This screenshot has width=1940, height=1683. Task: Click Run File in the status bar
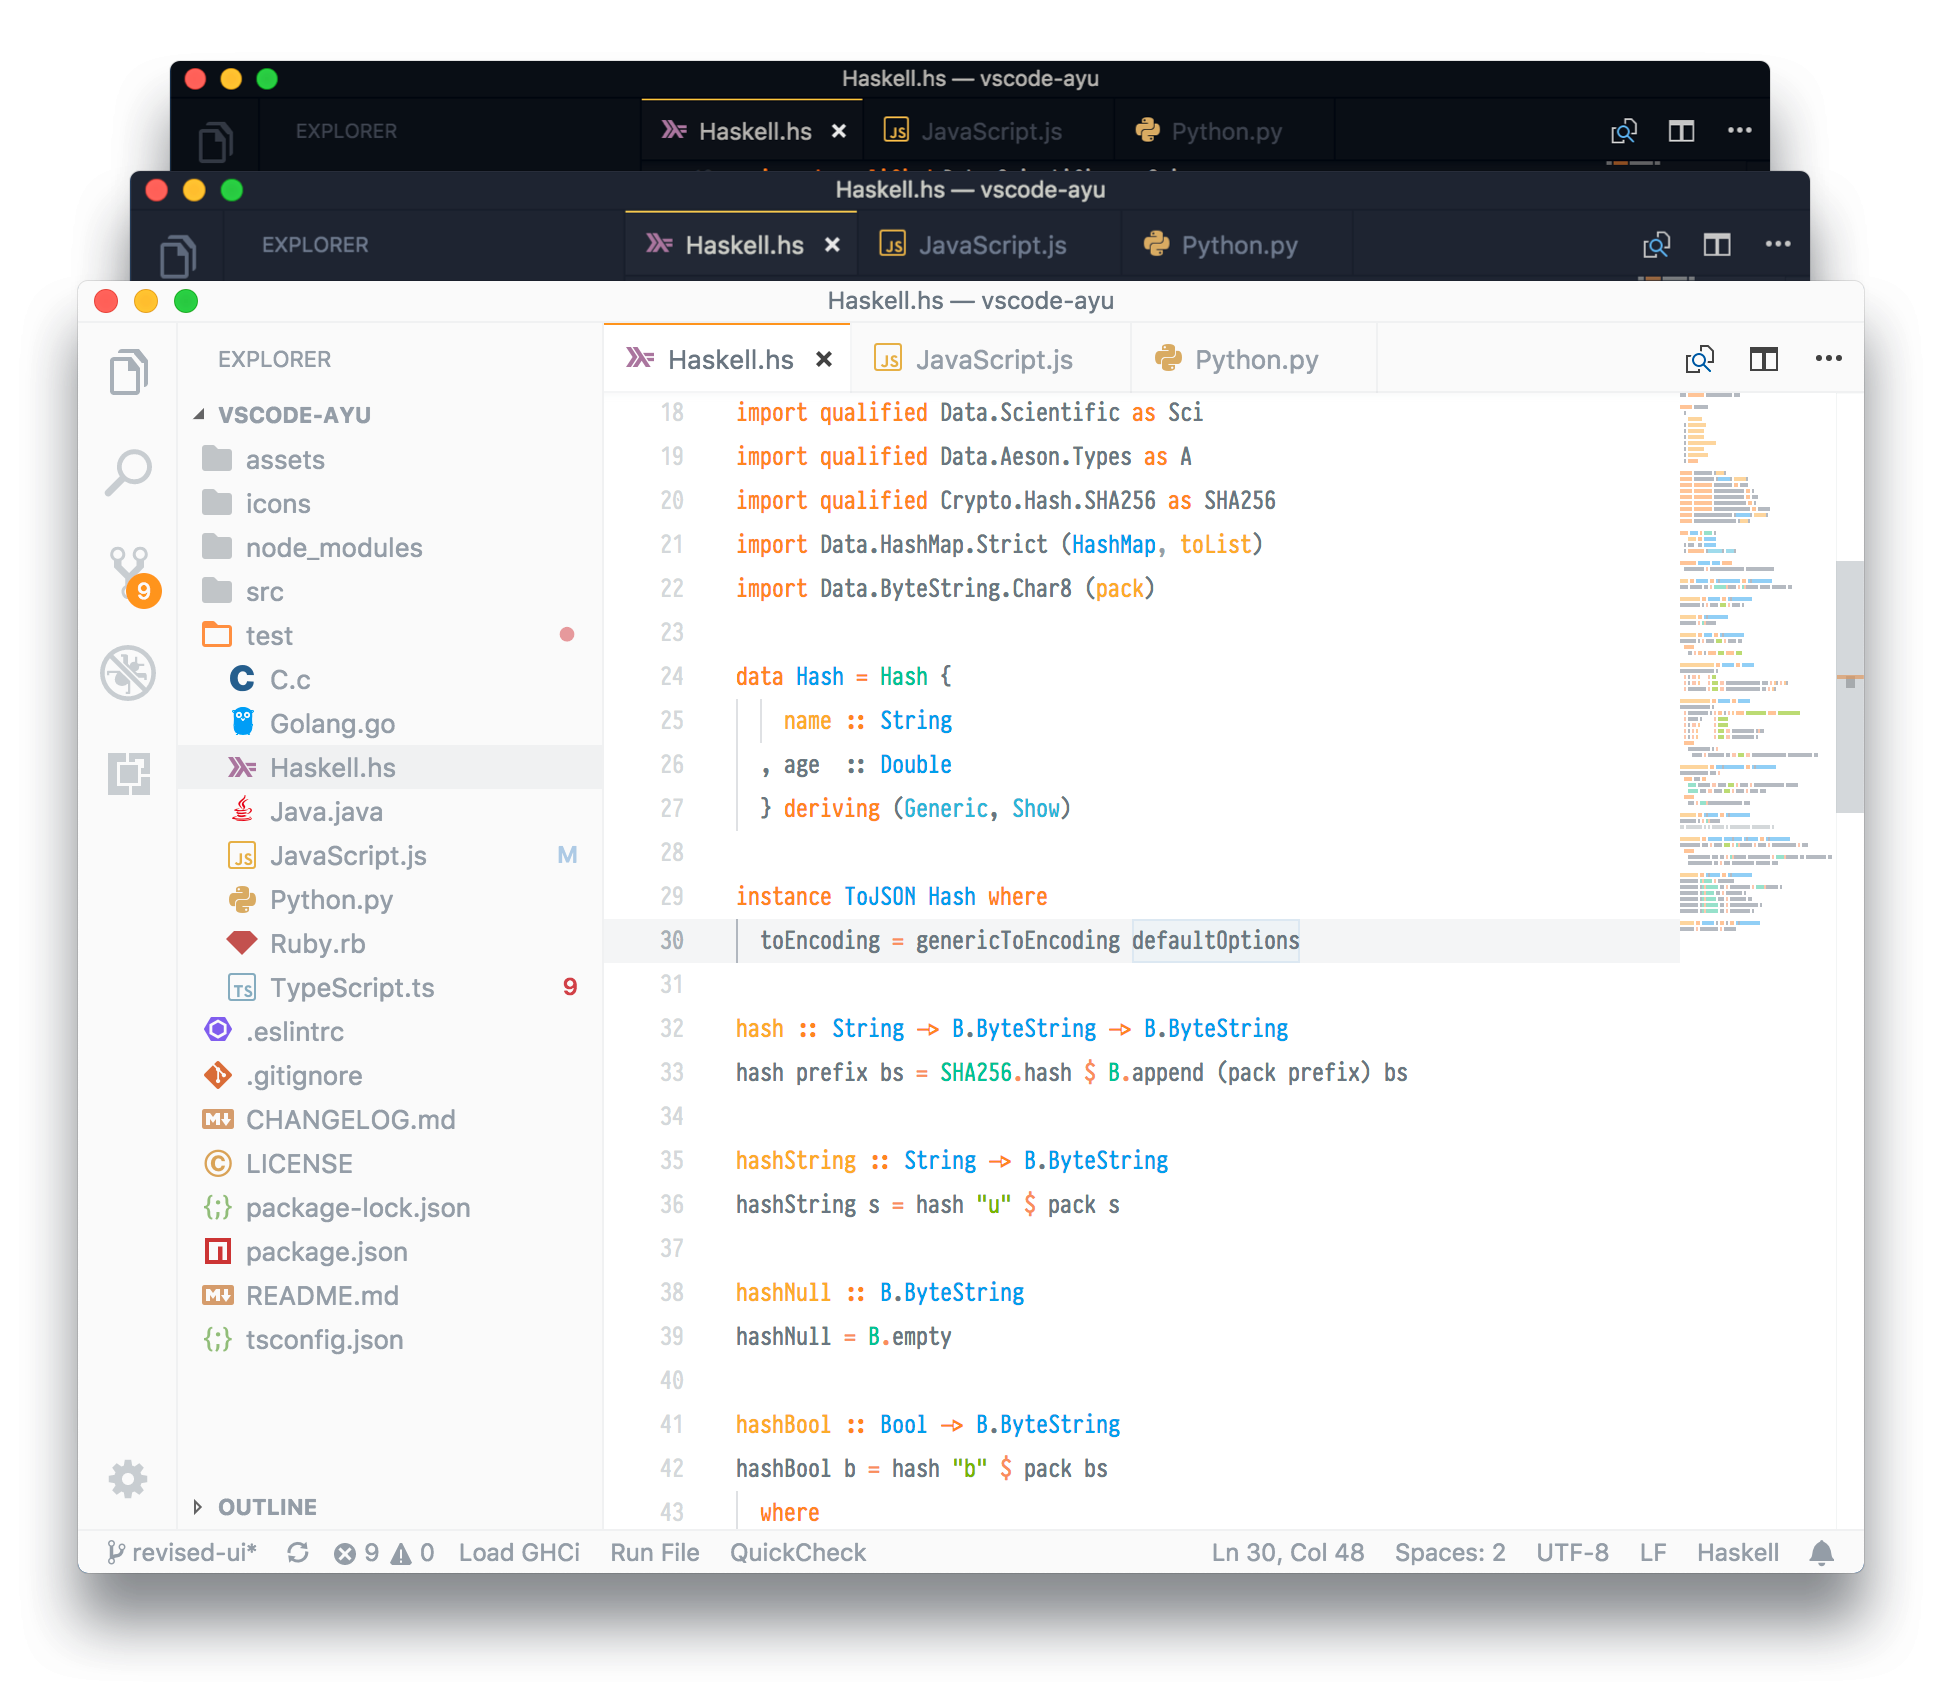click(x=654, y=1552)
